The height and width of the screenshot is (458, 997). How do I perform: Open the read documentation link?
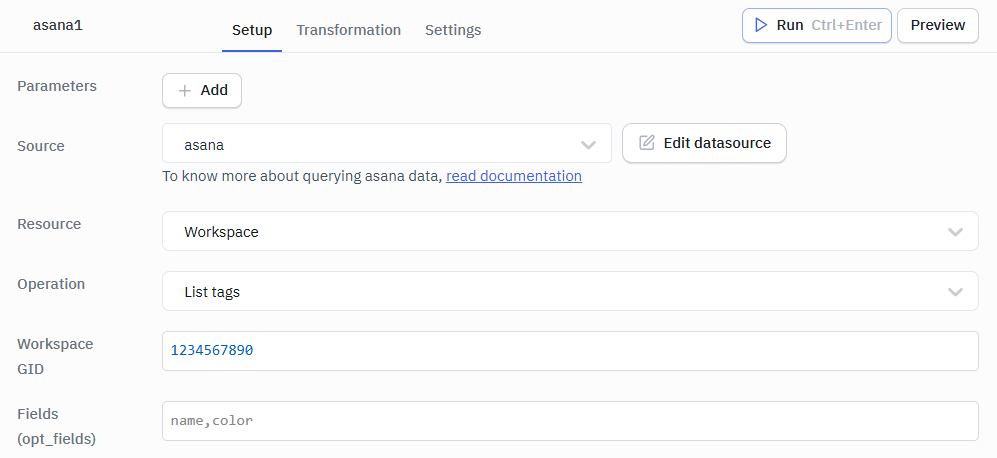pyautogui.click(x=514, y=176)
